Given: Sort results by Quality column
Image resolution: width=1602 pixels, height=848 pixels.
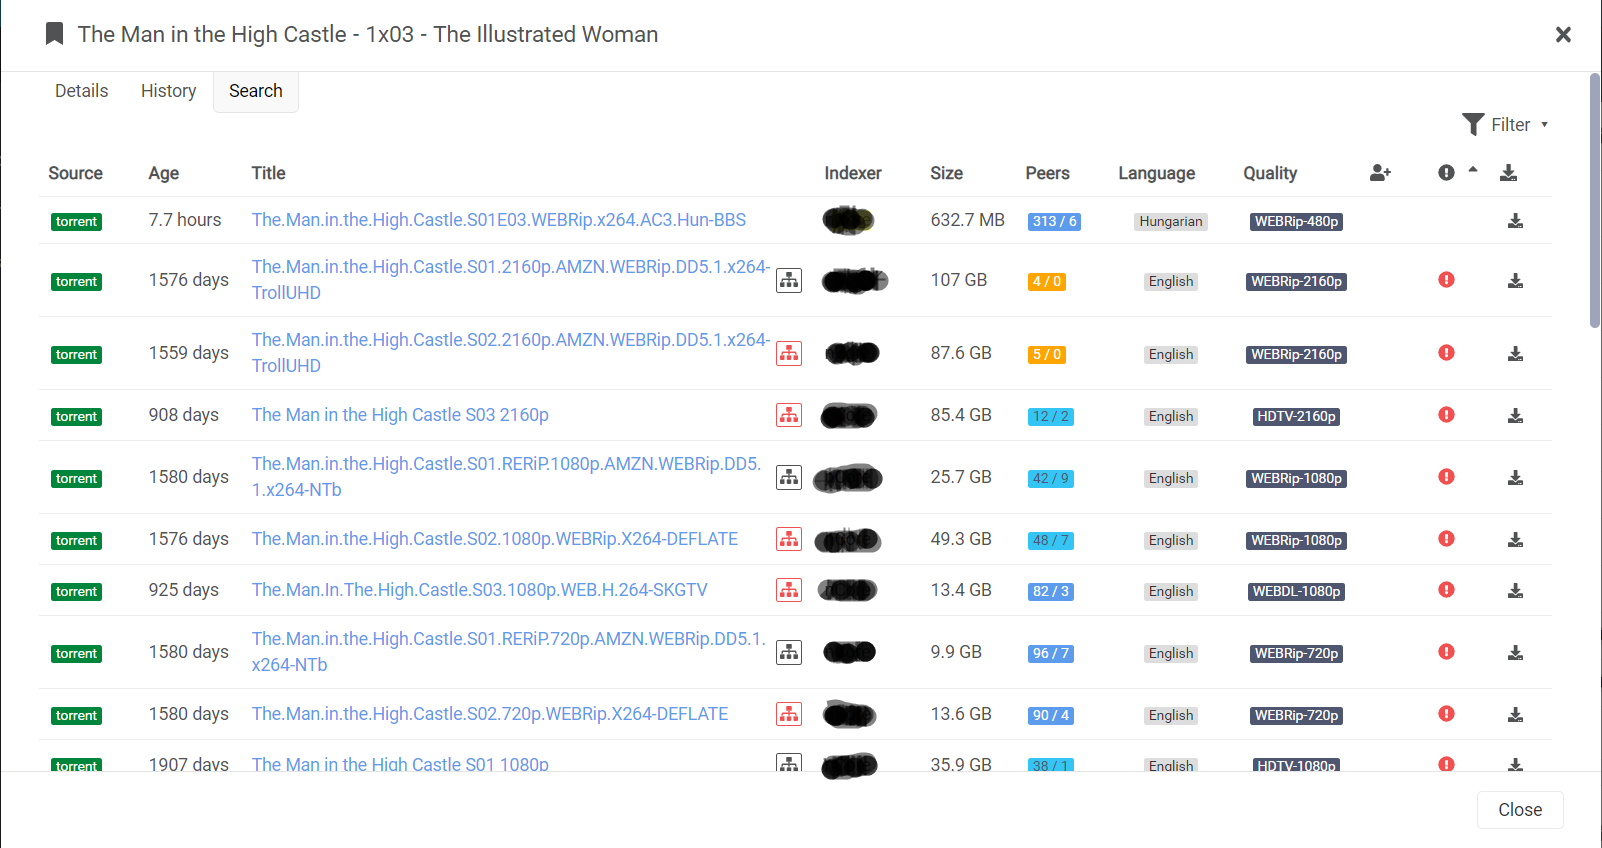Looking at the screenshot, I should pyautogui.click(x=1270, y=173).
